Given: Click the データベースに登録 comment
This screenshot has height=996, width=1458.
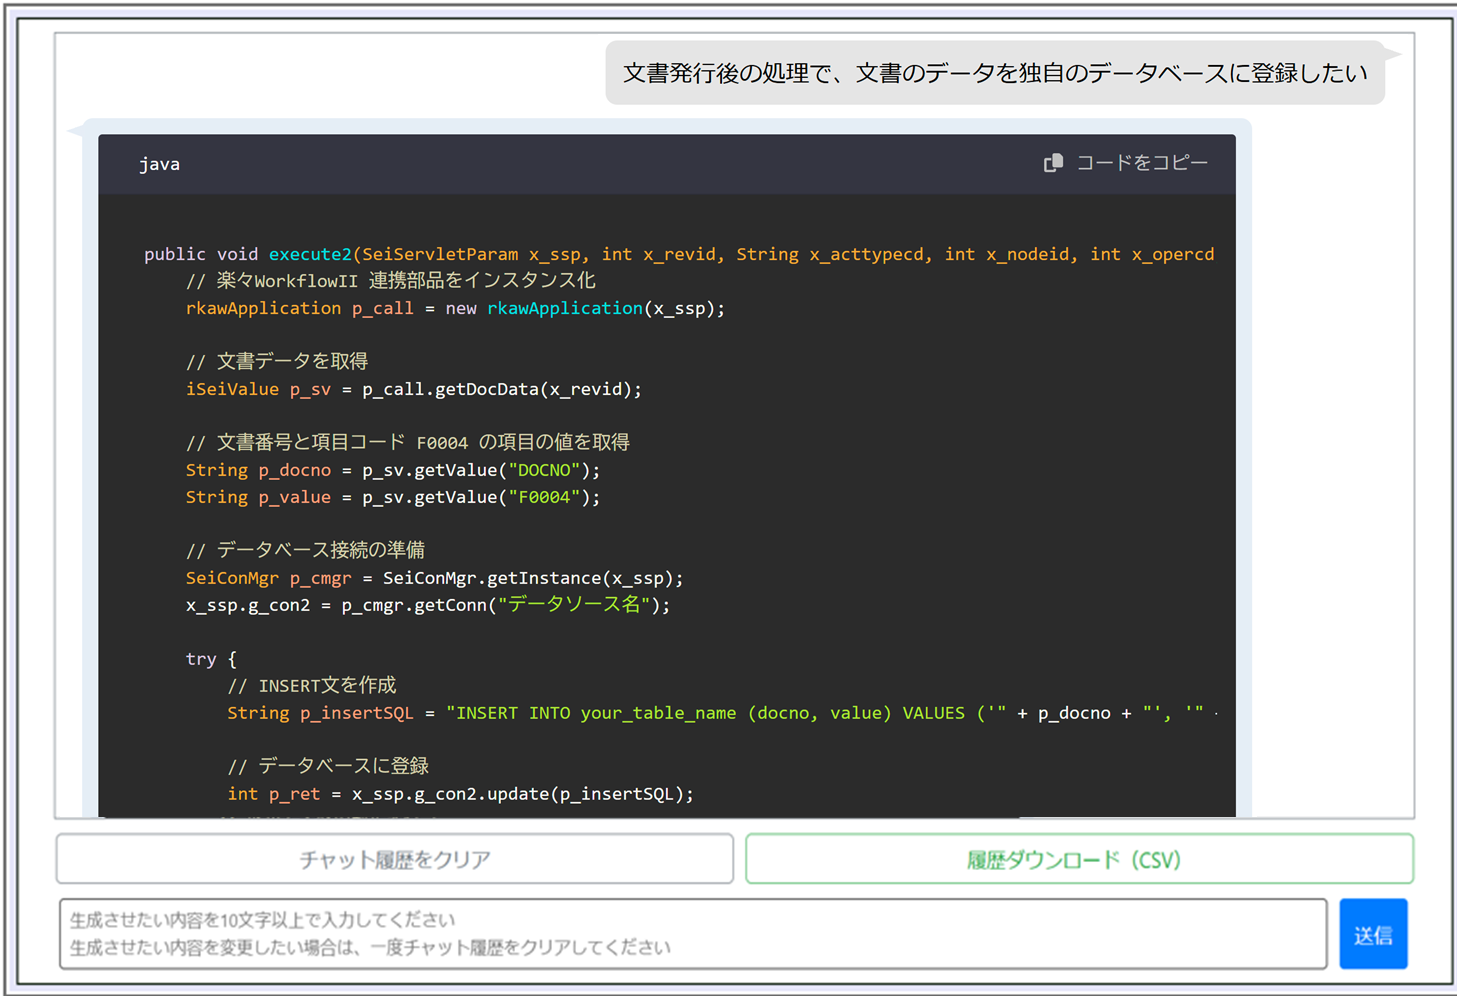Looking at the screenshot, I should (x=328, y=766).
